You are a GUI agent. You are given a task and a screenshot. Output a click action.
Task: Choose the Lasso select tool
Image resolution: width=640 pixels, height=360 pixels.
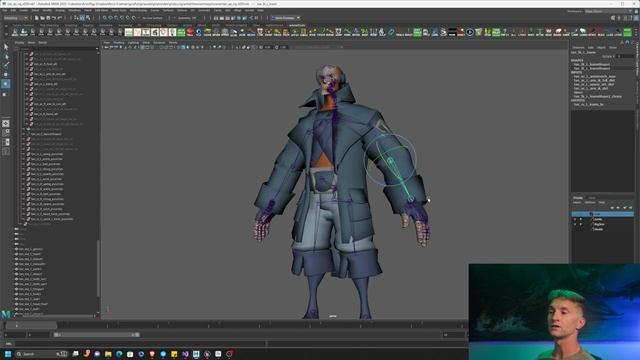(6, 56)
